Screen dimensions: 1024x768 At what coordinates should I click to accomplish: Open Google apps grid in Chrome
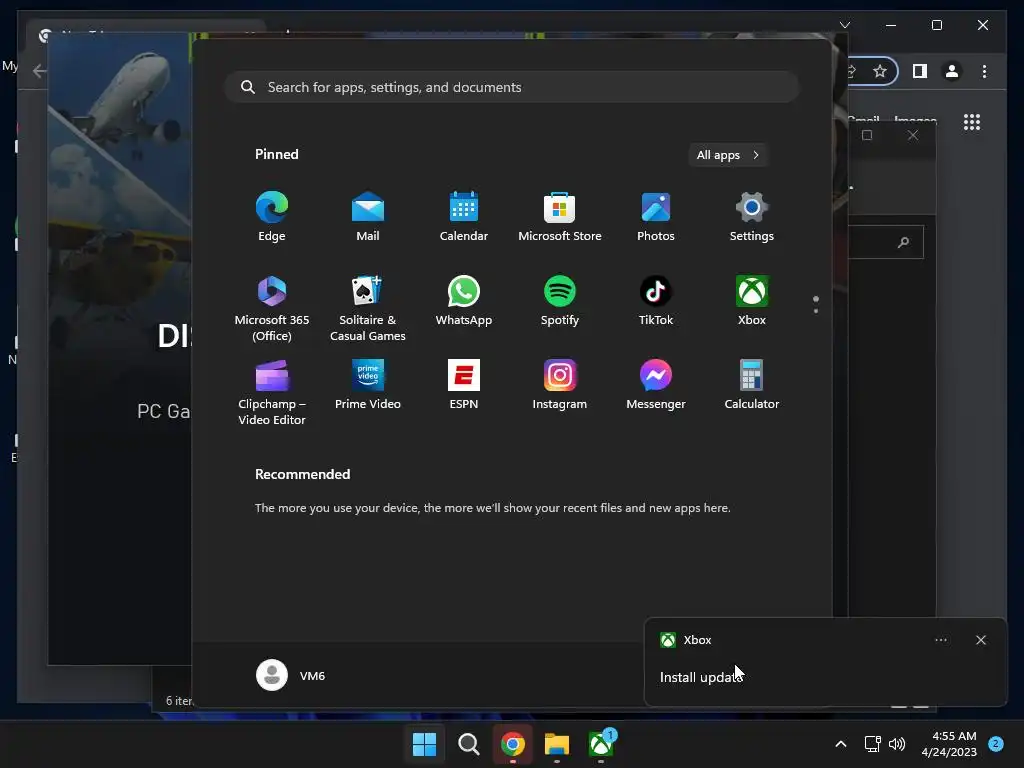click(x=972, y=122)
